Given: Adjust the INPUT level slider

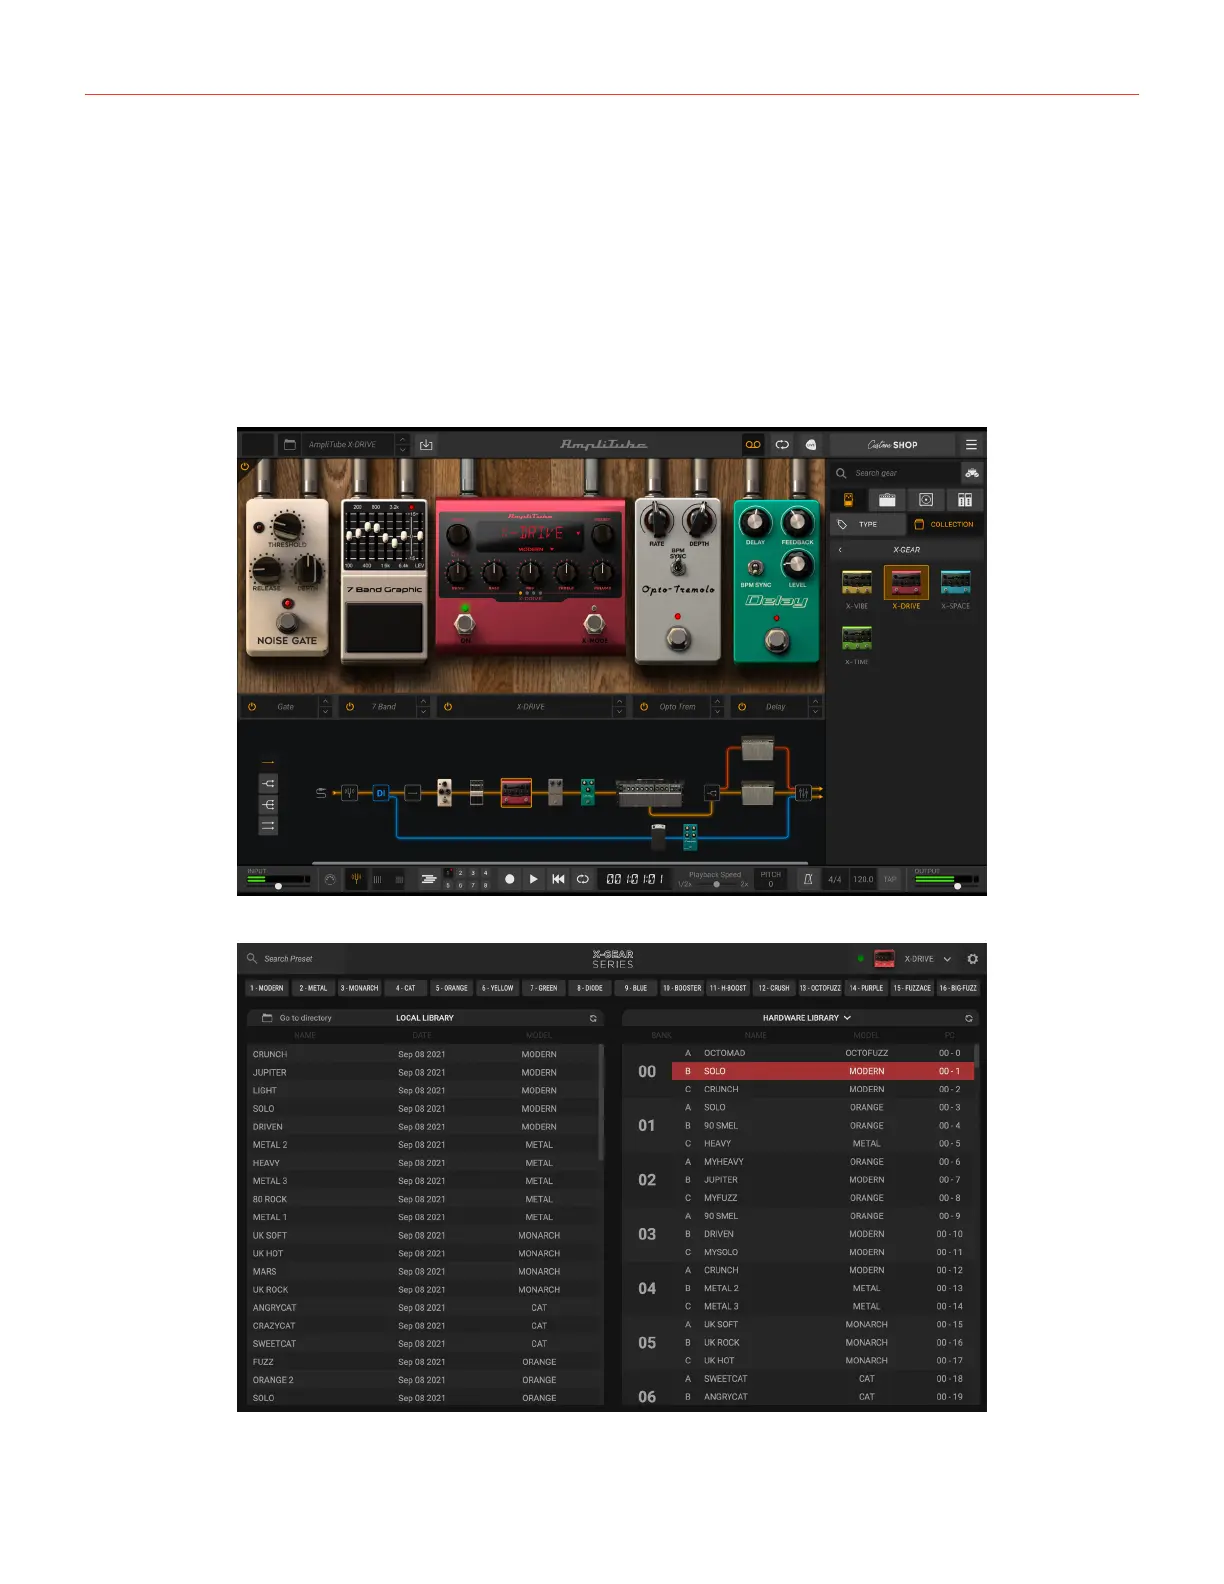Looking at the screenshot, I should 279,886.
